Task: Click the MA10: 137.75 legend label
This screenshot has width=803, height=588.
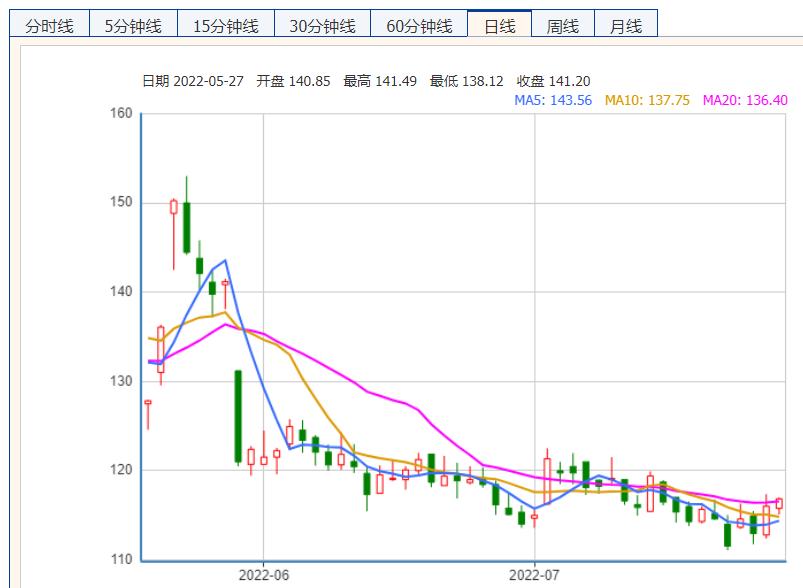Action: 647,100
